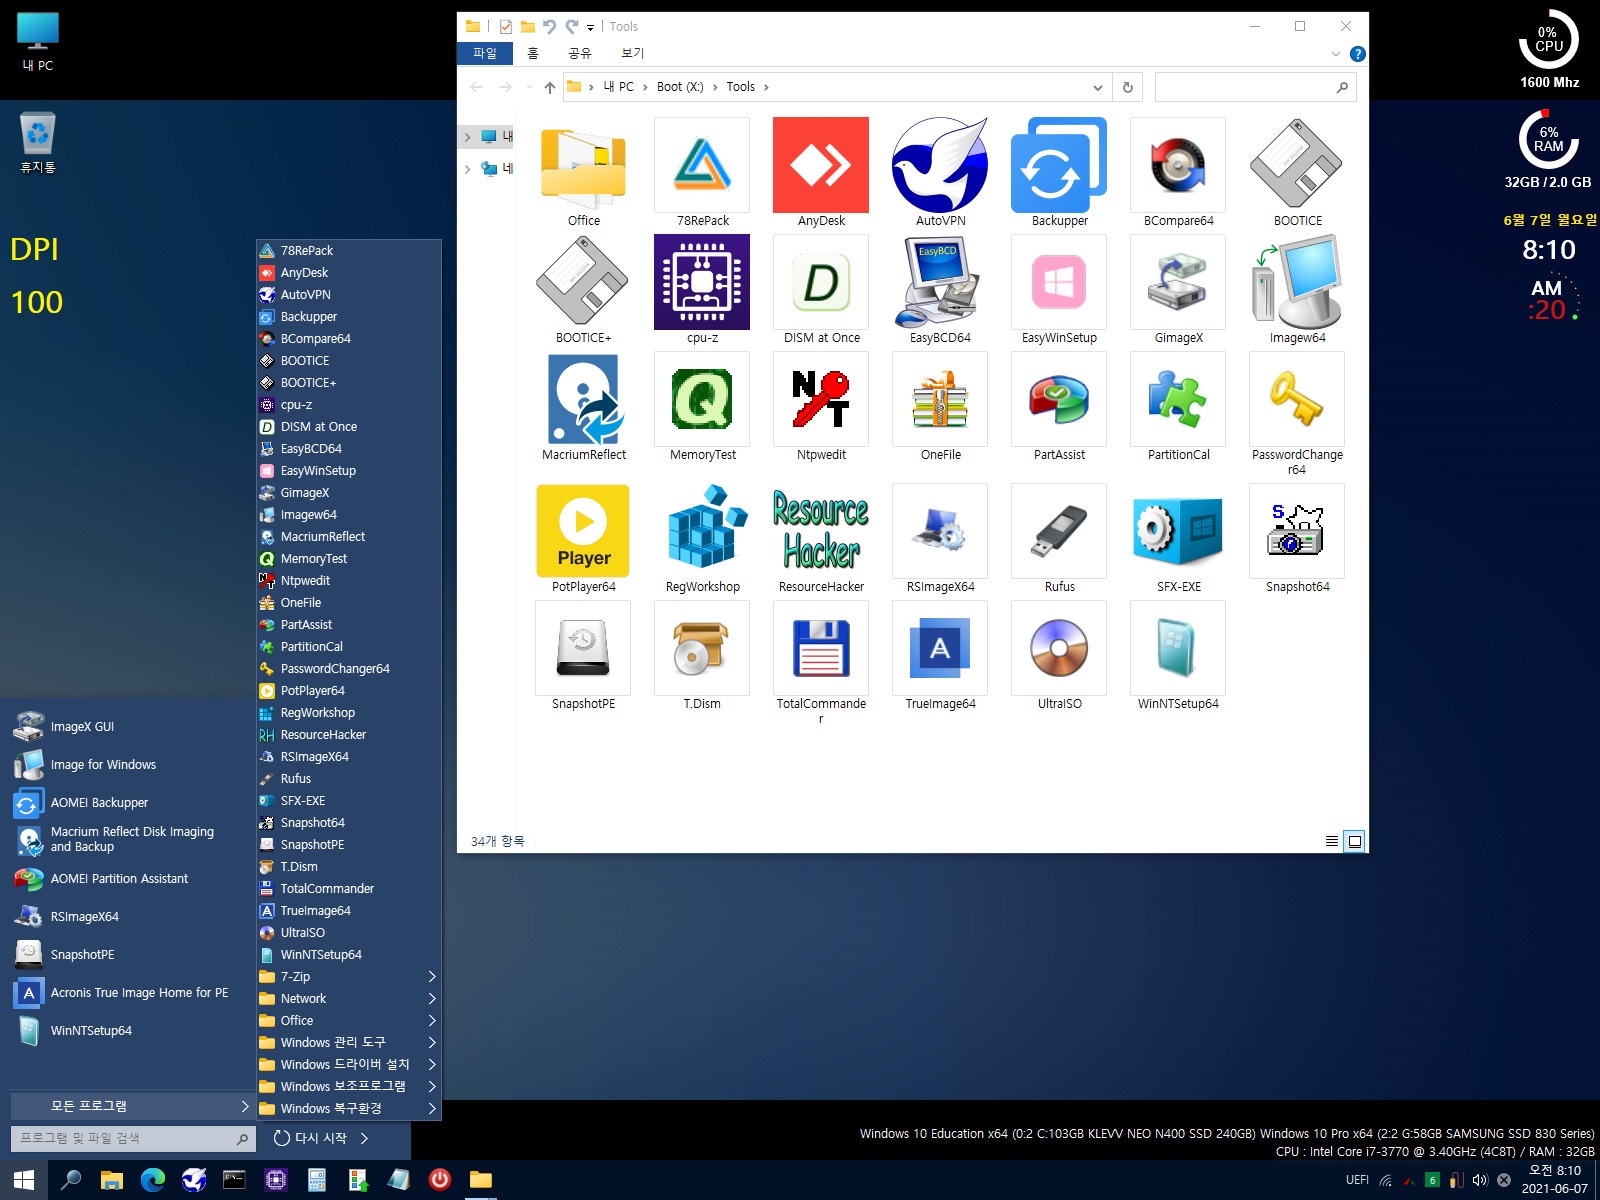
Task: Click the 다시 시작 restart button
Action: [x=309, y=1138]
